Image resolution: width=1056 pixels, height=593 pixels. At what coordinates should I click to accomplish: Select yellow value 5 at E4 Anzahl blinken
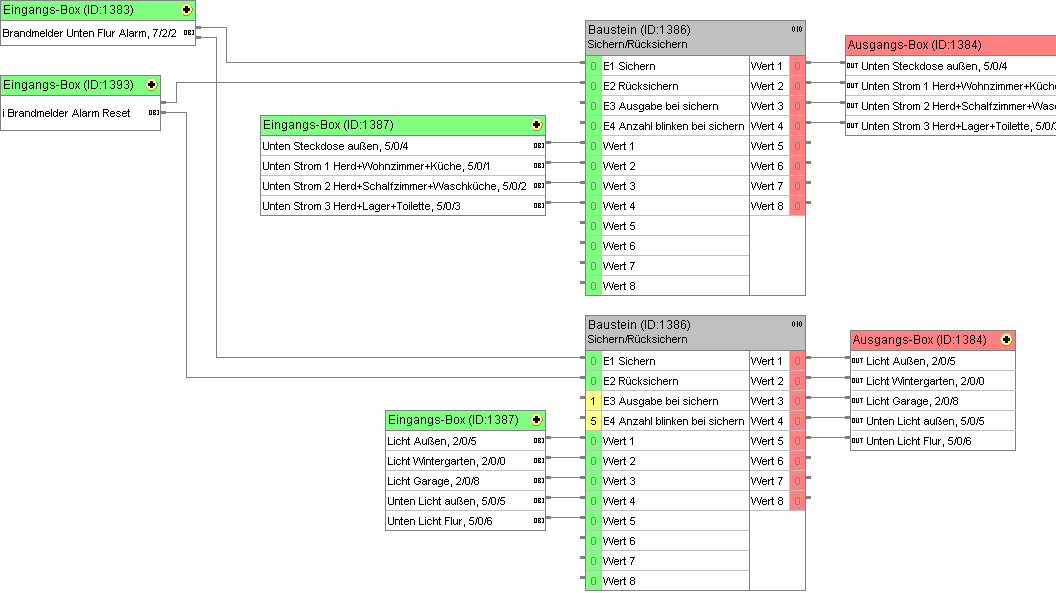coord(593,421)
